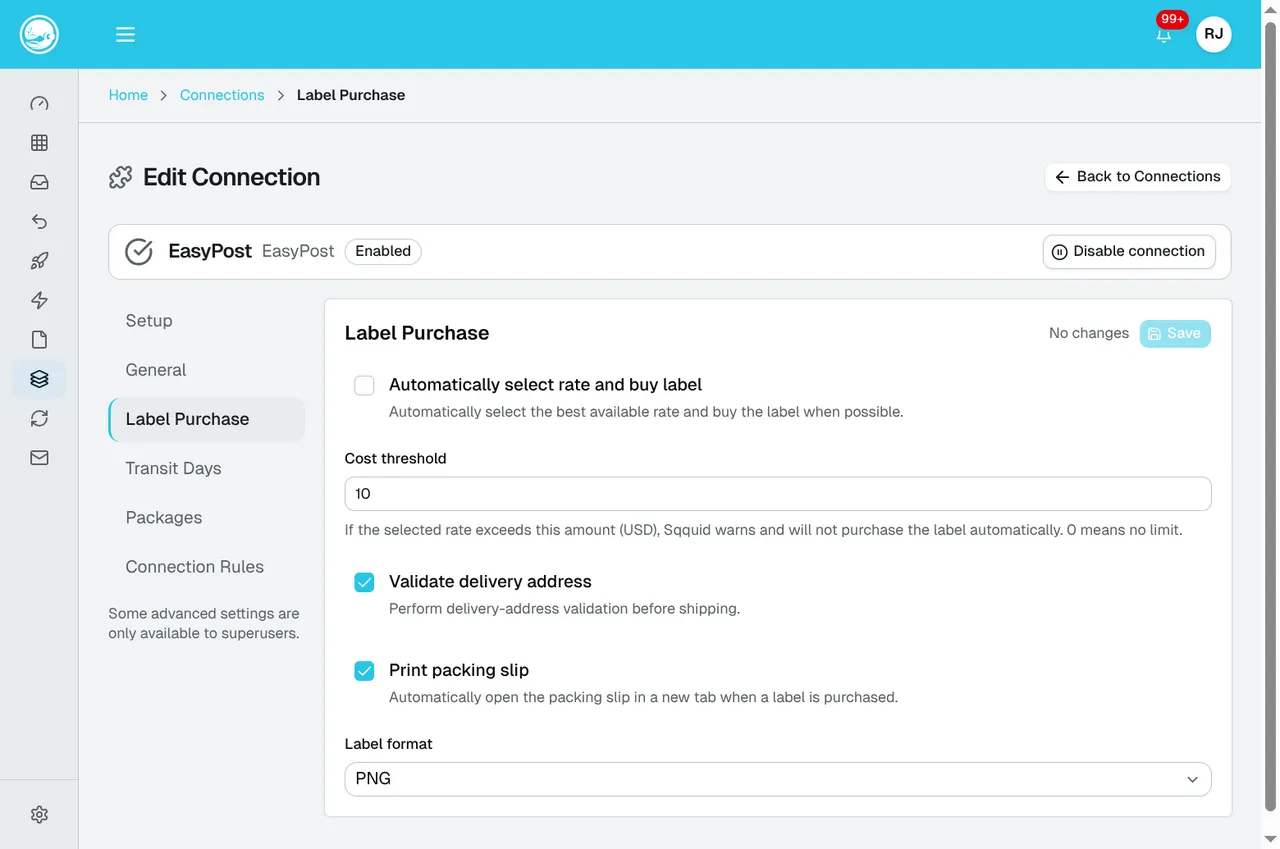Open the Connection Rules tab

point(206,567)
